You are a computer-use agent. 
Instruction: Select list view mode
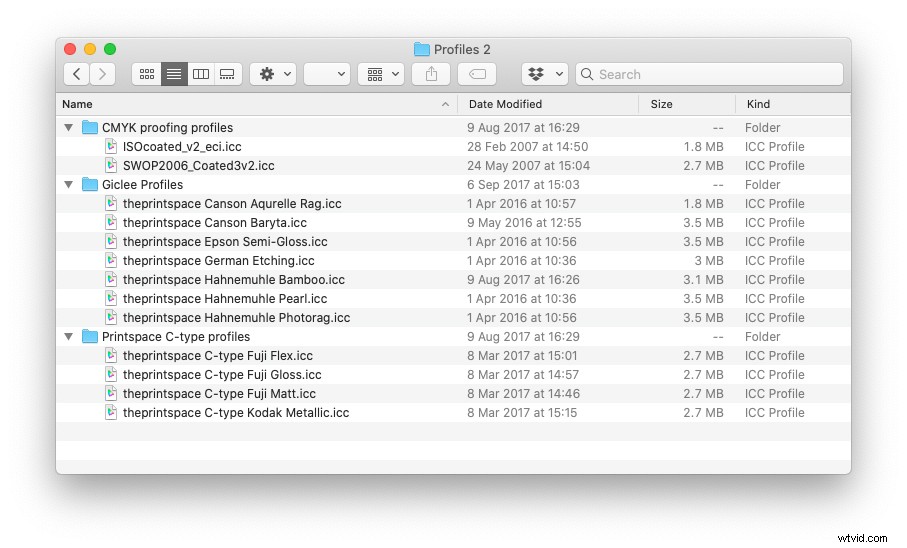174,74
